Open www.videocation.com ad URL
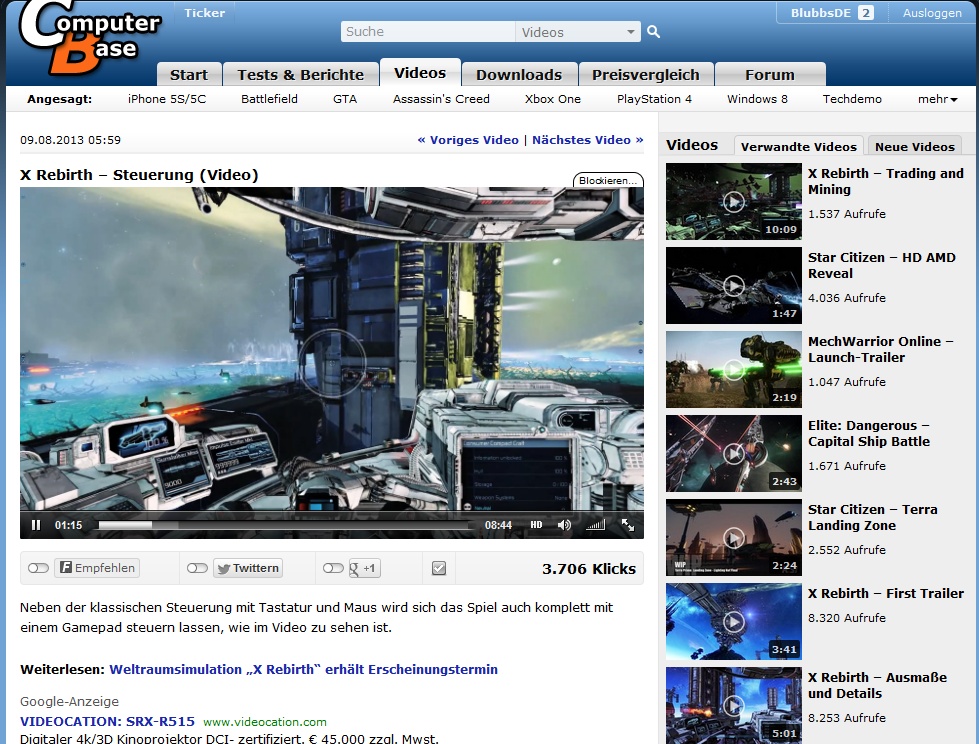The width and height of the screenshot is (979, 744). tap(265, 722)
